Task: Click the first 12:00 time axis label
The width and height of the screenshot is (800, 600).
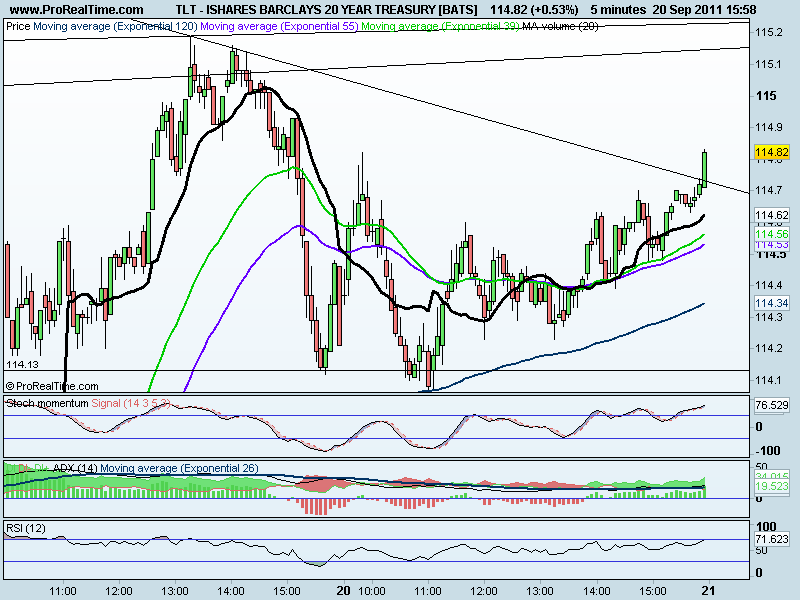Action: click(119, 591)
